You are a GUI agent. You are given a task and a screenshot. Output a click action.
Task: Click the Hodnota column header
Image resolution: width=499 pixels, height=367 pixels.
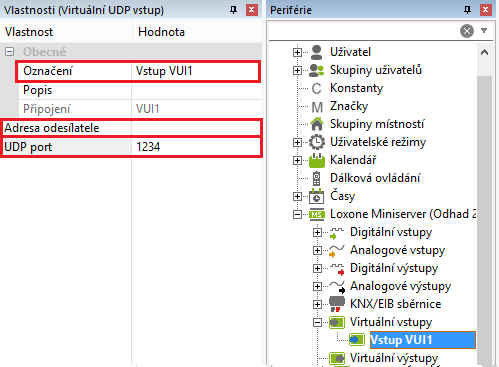point(197,32)
